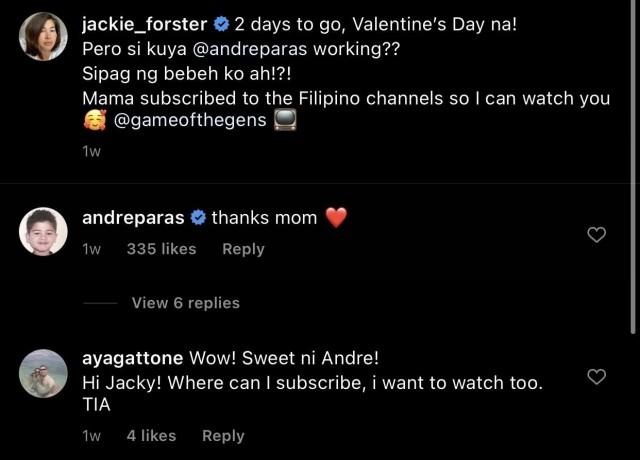Click the ayagattone username
Viewport: 640px width, 460px height.
[x=134, y=357]
